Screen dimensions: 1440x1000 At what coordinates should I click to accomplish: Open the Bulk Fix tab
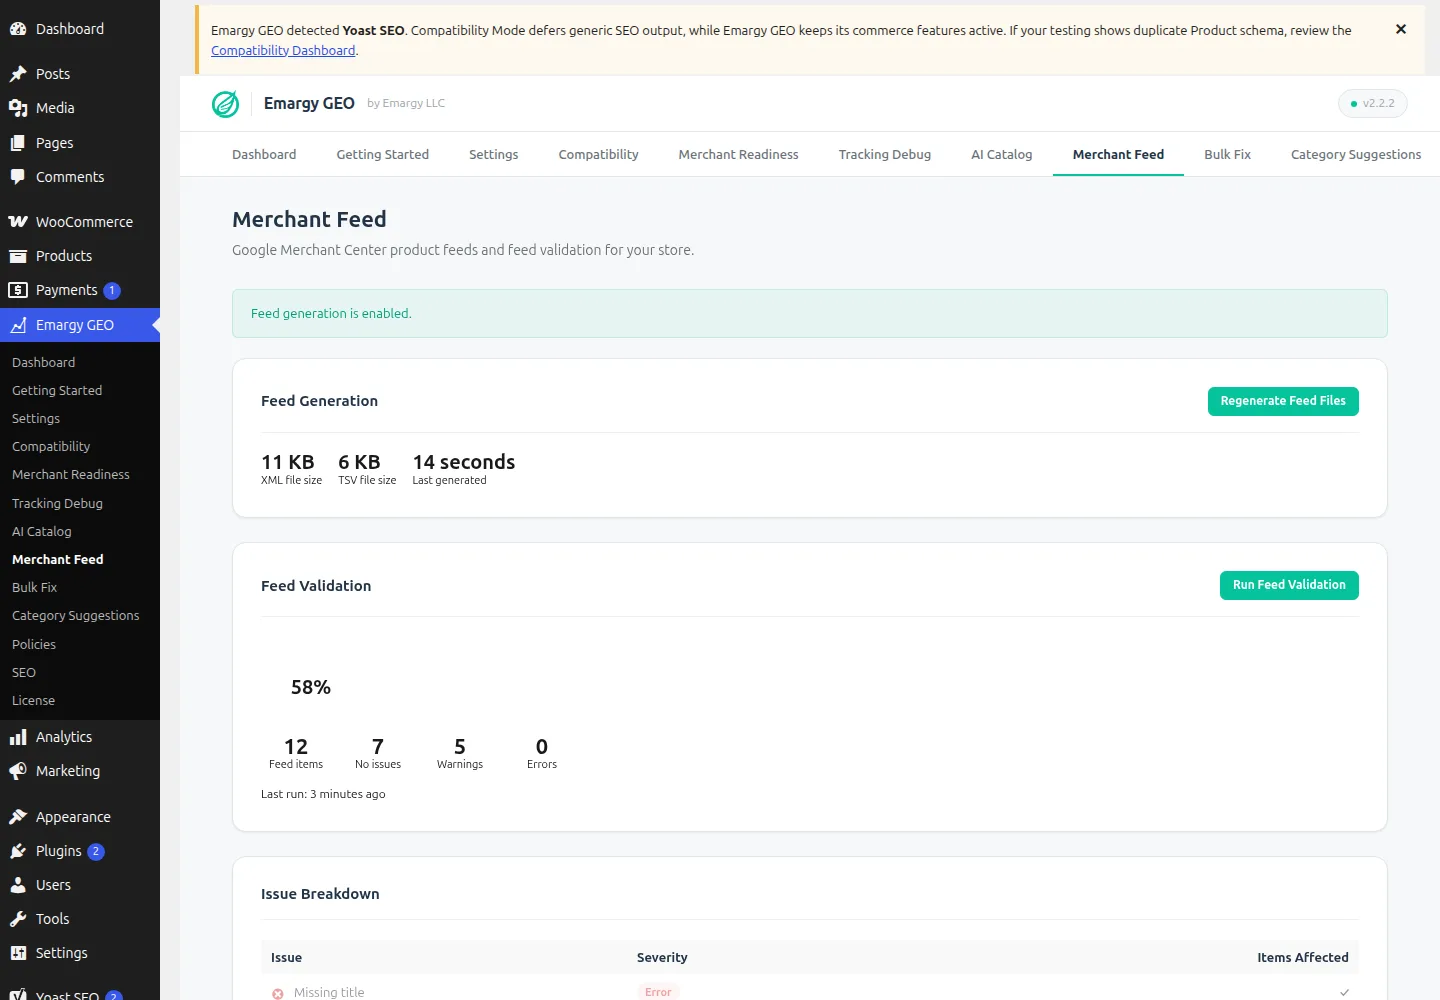[x=1228, y=155]
